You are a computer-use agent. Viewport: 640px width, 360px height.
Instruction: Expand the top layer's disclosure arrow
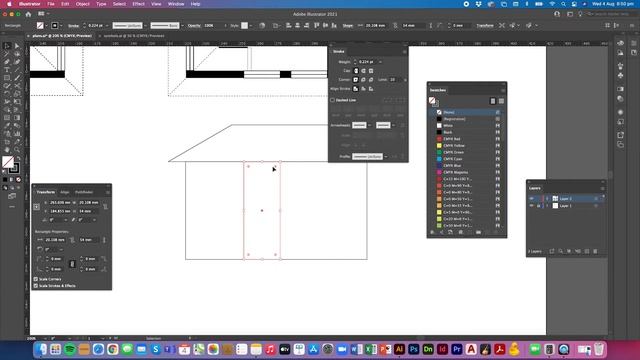pyautogui.click(x=547, y=199)
